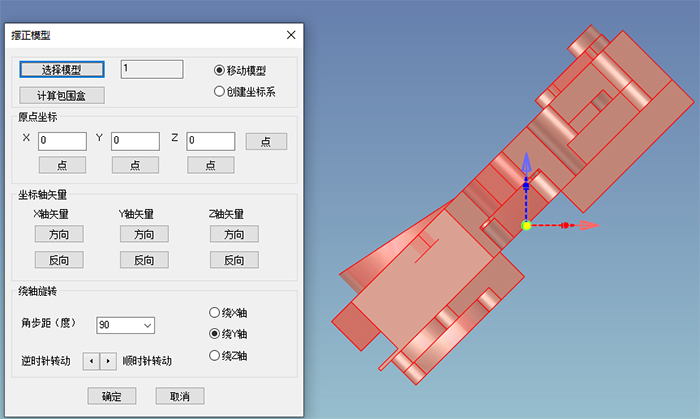Click 方向 under X轴矢量
The image size is (700, 419).
59,234
